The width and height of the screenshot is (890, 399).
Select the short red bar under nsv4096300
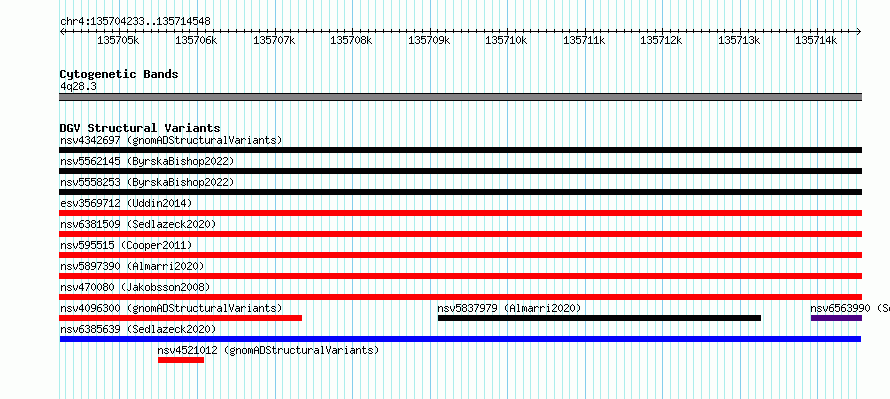coord(180,318)
